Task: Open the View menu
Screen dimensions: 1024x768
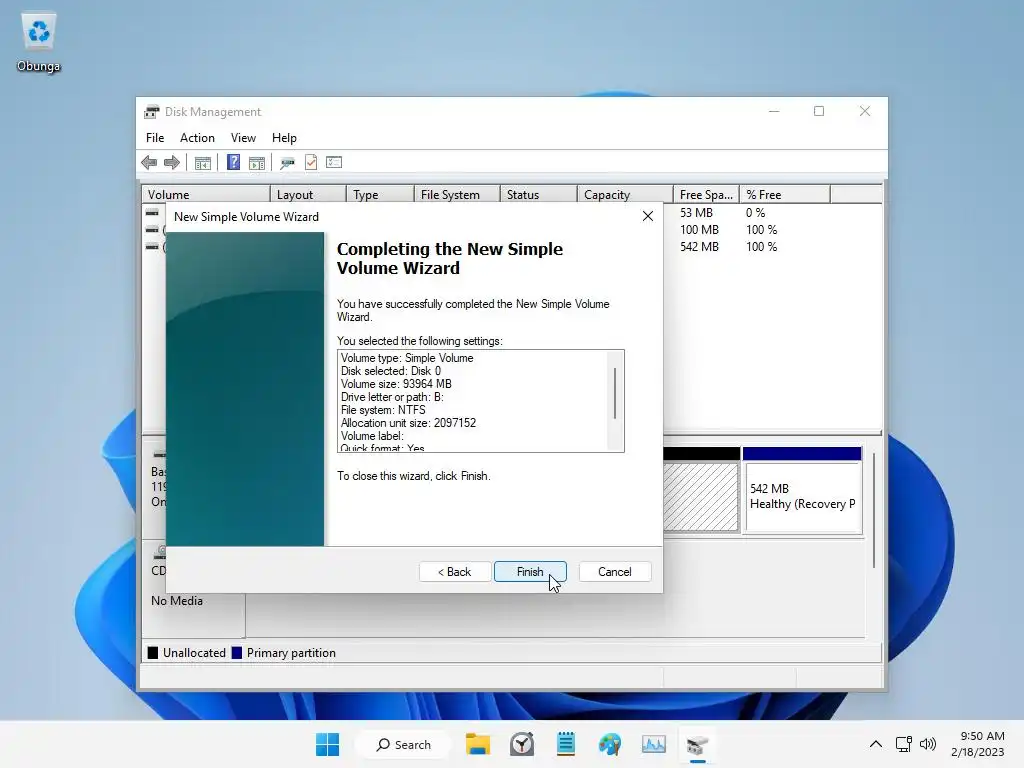Action: click(243, 138)
